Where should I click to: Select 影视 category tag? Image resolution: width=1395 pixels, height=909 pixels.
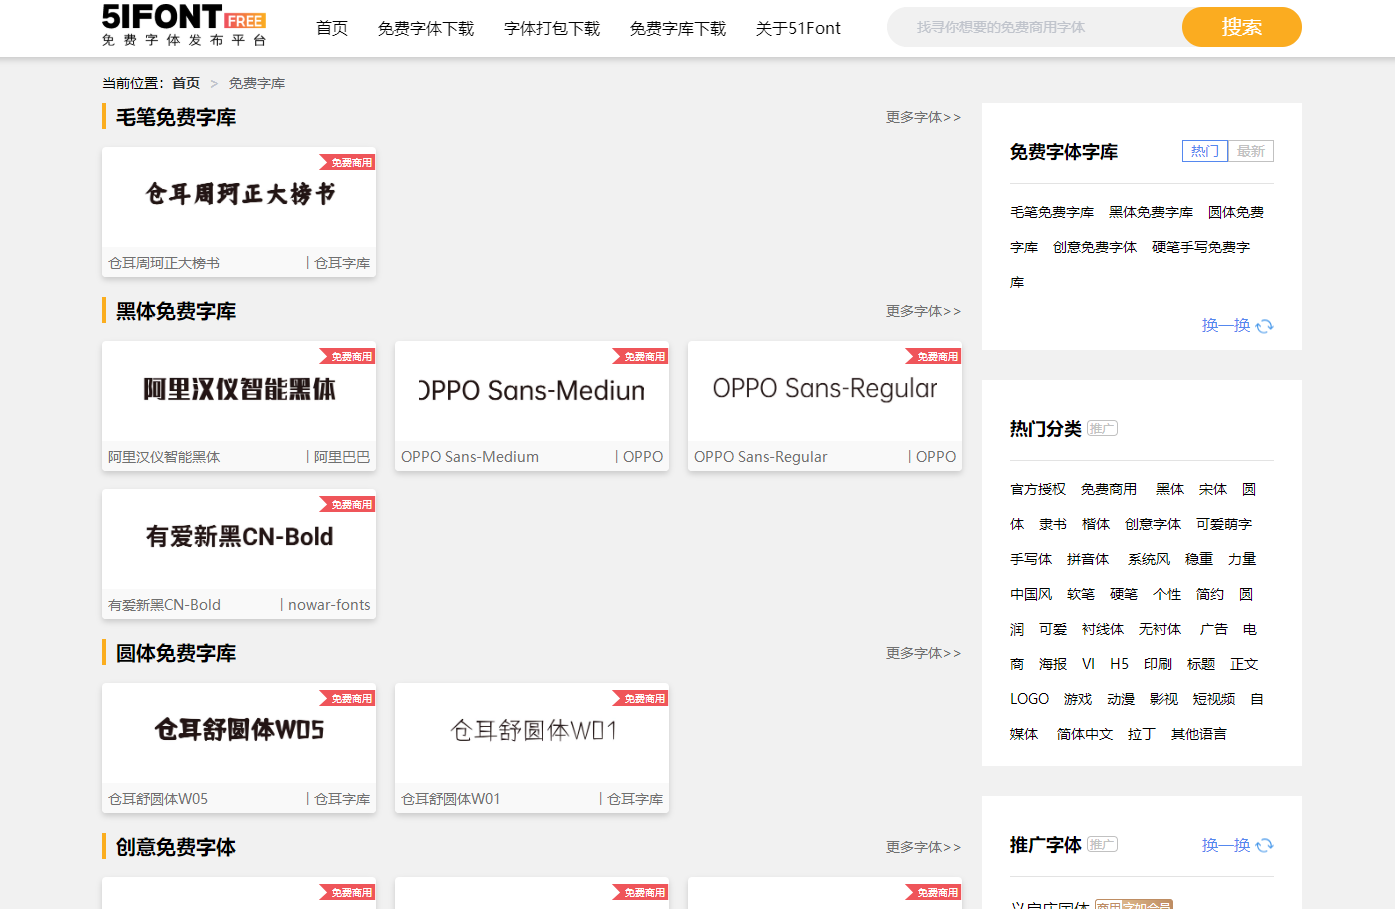click(x=1164, y=699)
